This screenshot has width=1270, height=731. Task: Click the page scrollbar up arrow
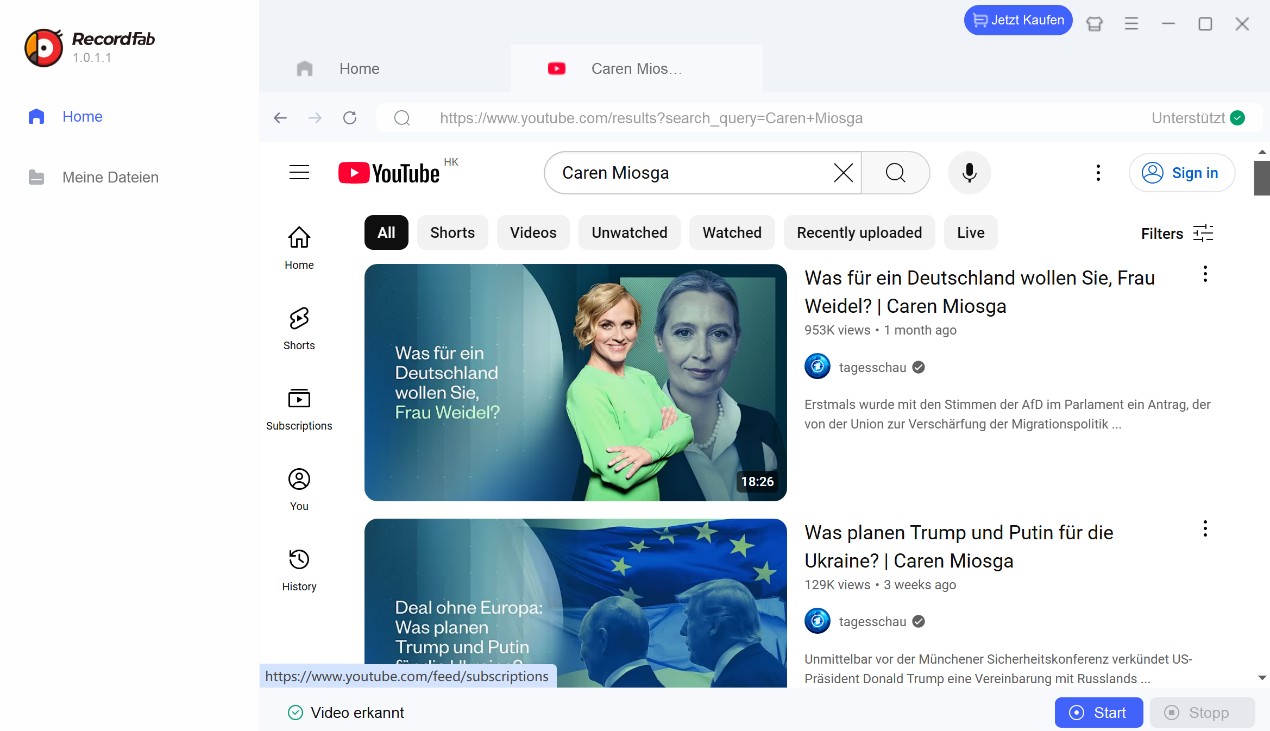[1262, 152]
